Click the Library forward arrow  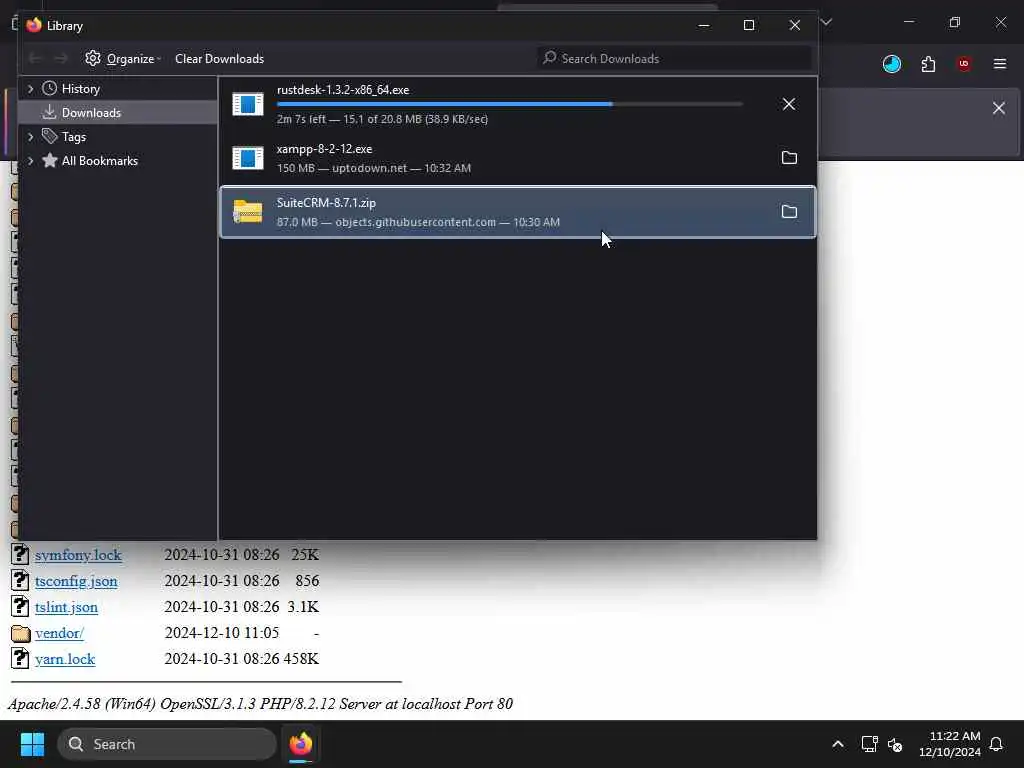coord(61,59)
